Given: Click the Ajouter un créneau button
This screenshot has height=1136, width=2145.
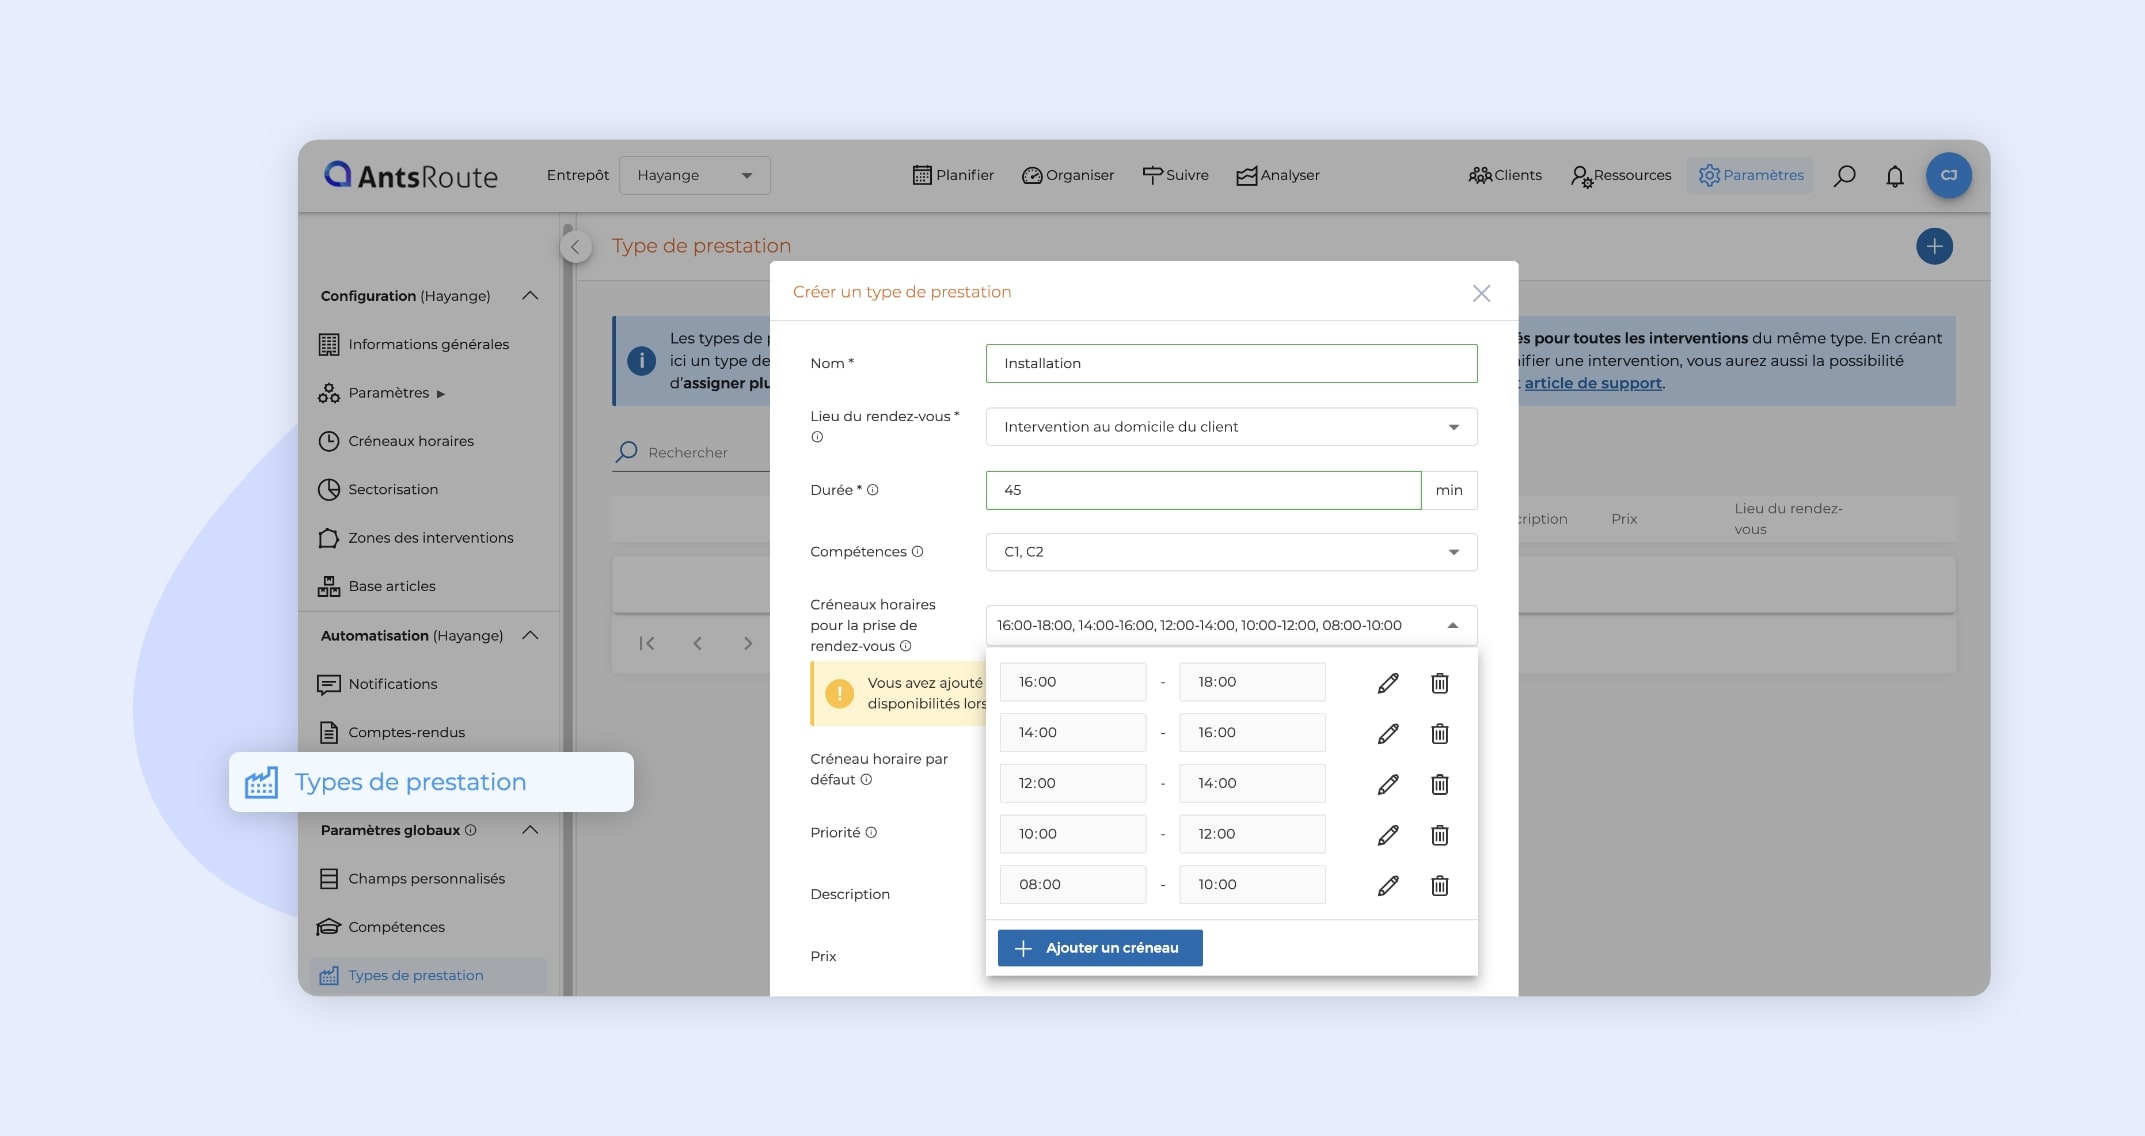Looking at the screenshot, I should tap(1099, 948).
